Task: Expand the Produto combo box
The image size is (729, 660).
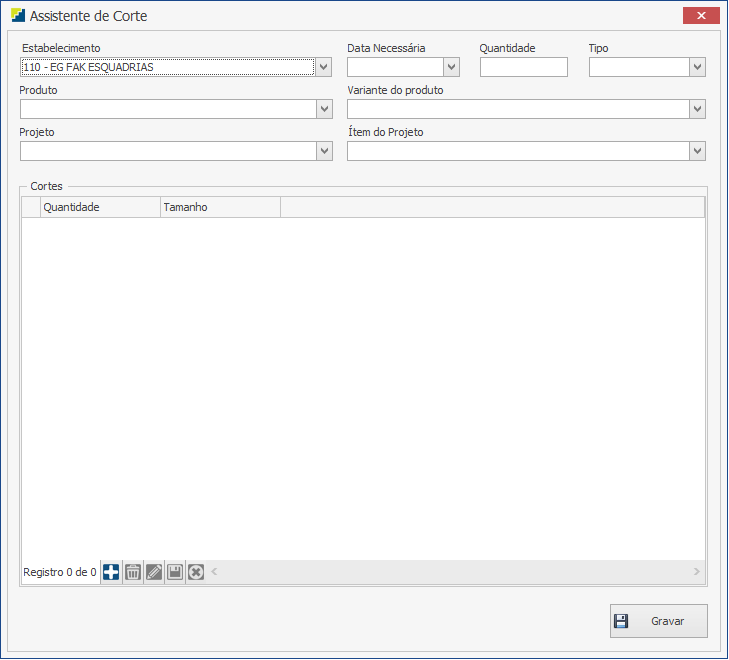Action: pyautogui.click(x=323, y=110)
